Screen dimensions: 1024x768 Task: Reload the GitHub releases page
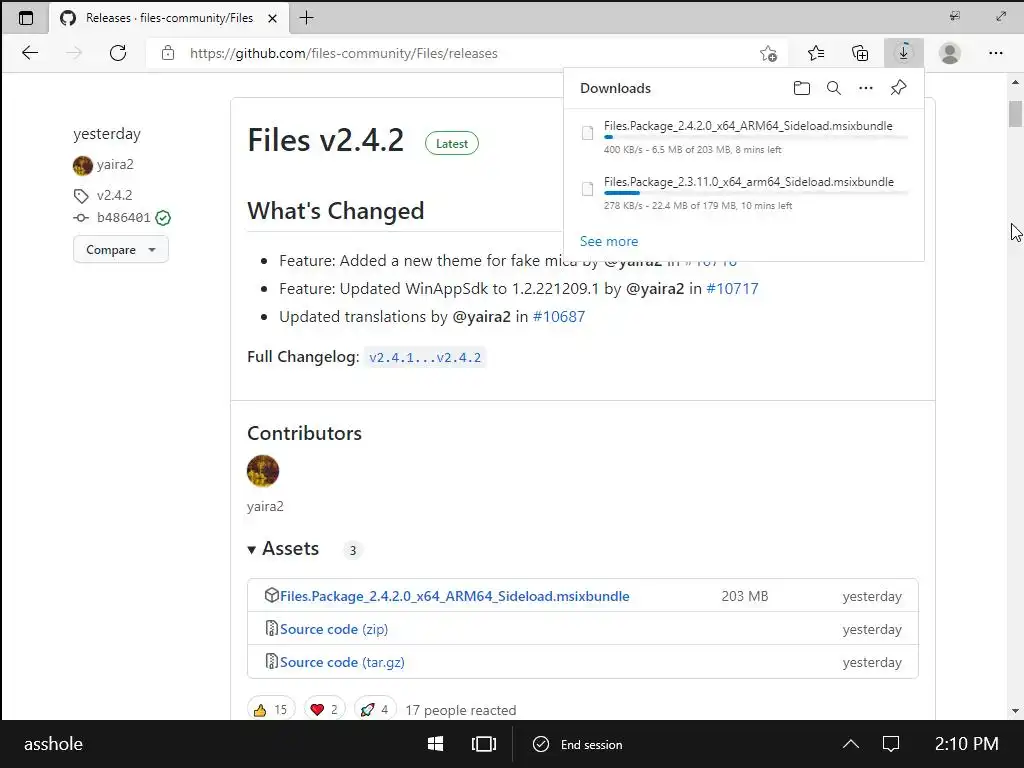118,53
